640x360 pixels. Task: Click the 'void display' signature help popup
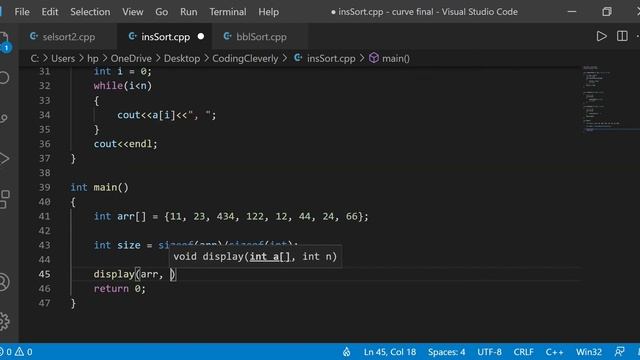click(x=255, y=256)
